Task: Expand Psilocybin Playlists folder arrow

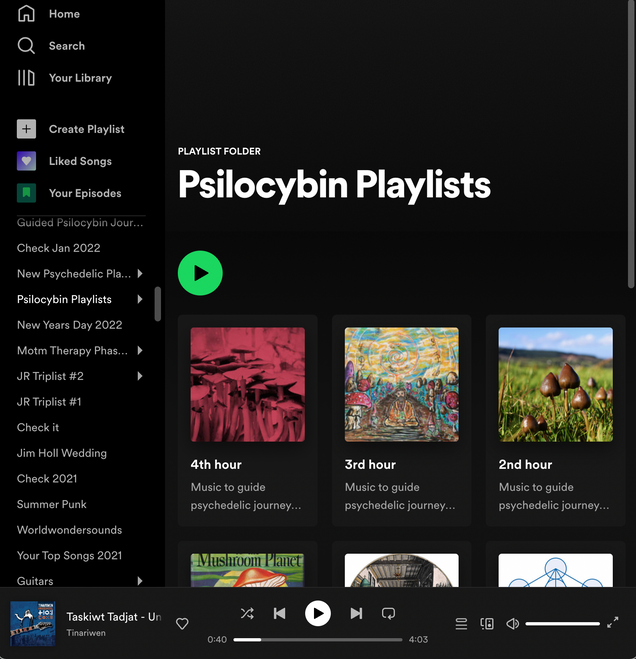Action: [140, 299]
